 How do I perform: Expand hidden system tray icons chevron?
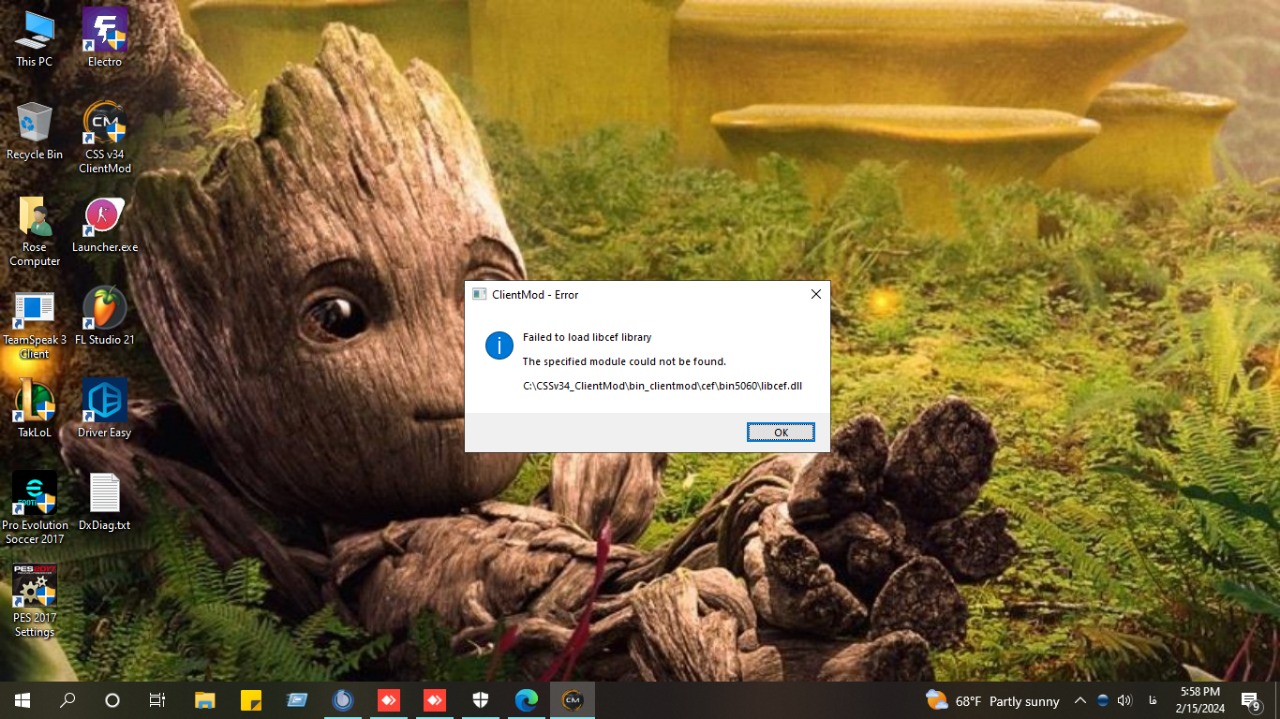pyautogui.click(x=1080, y=701)
